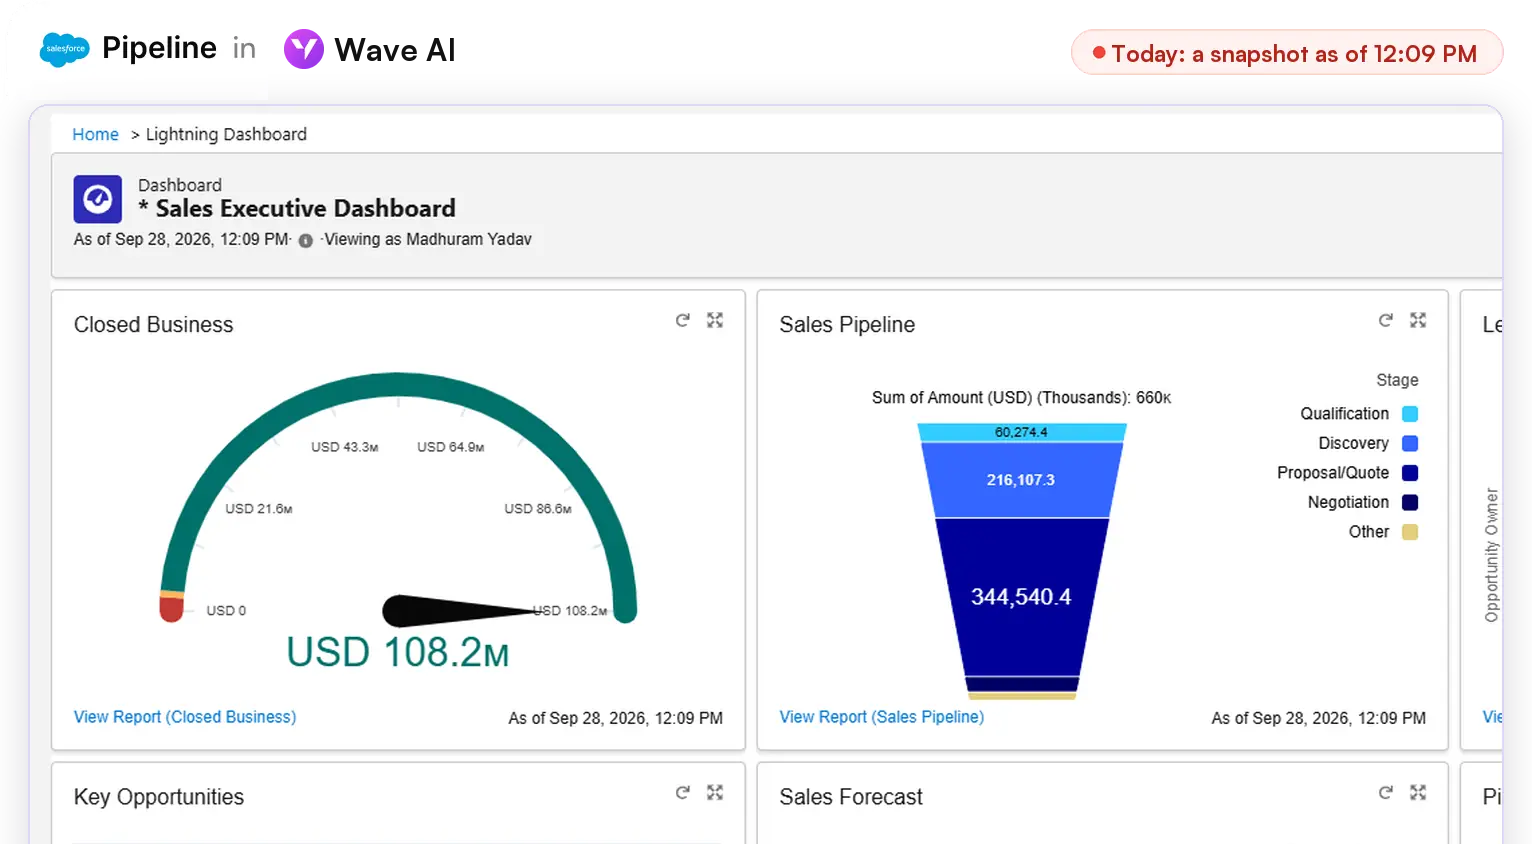Click the USD 86.6M gauge tick label

point(538,509)
